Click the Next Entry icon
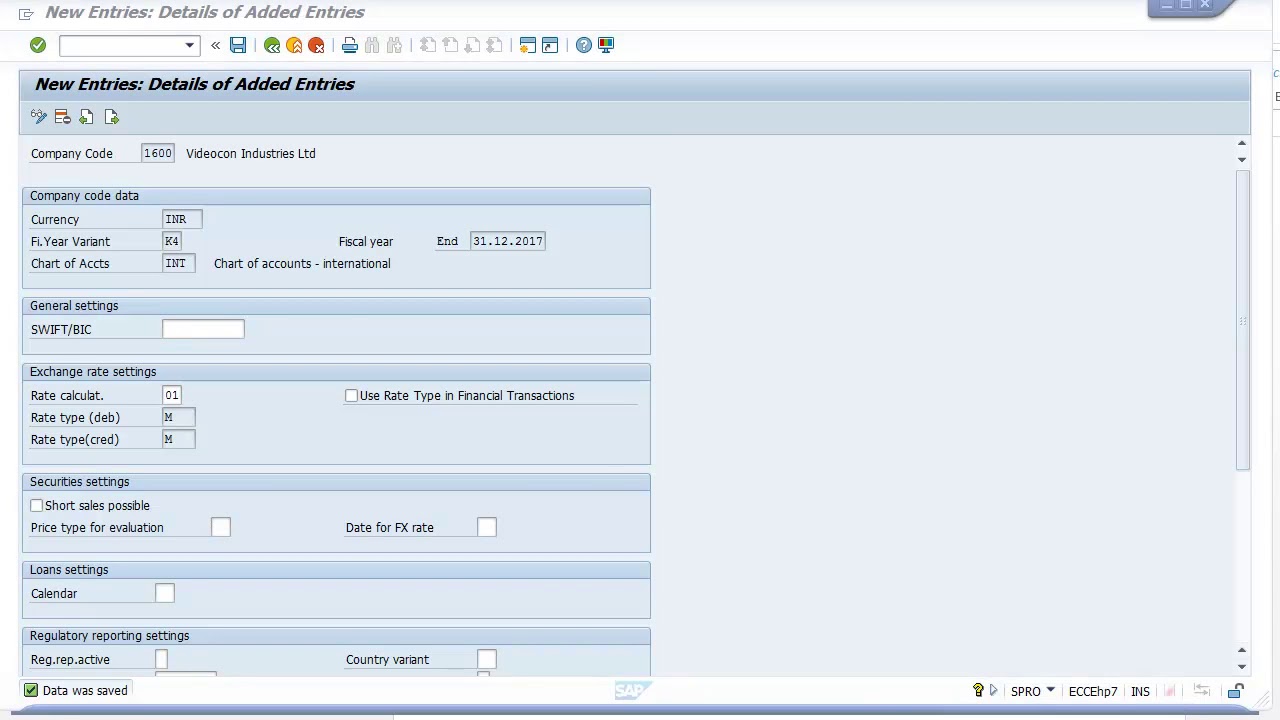Viewport: 1280px width, 720px height. pyautogui.click(x=111, y=117)
